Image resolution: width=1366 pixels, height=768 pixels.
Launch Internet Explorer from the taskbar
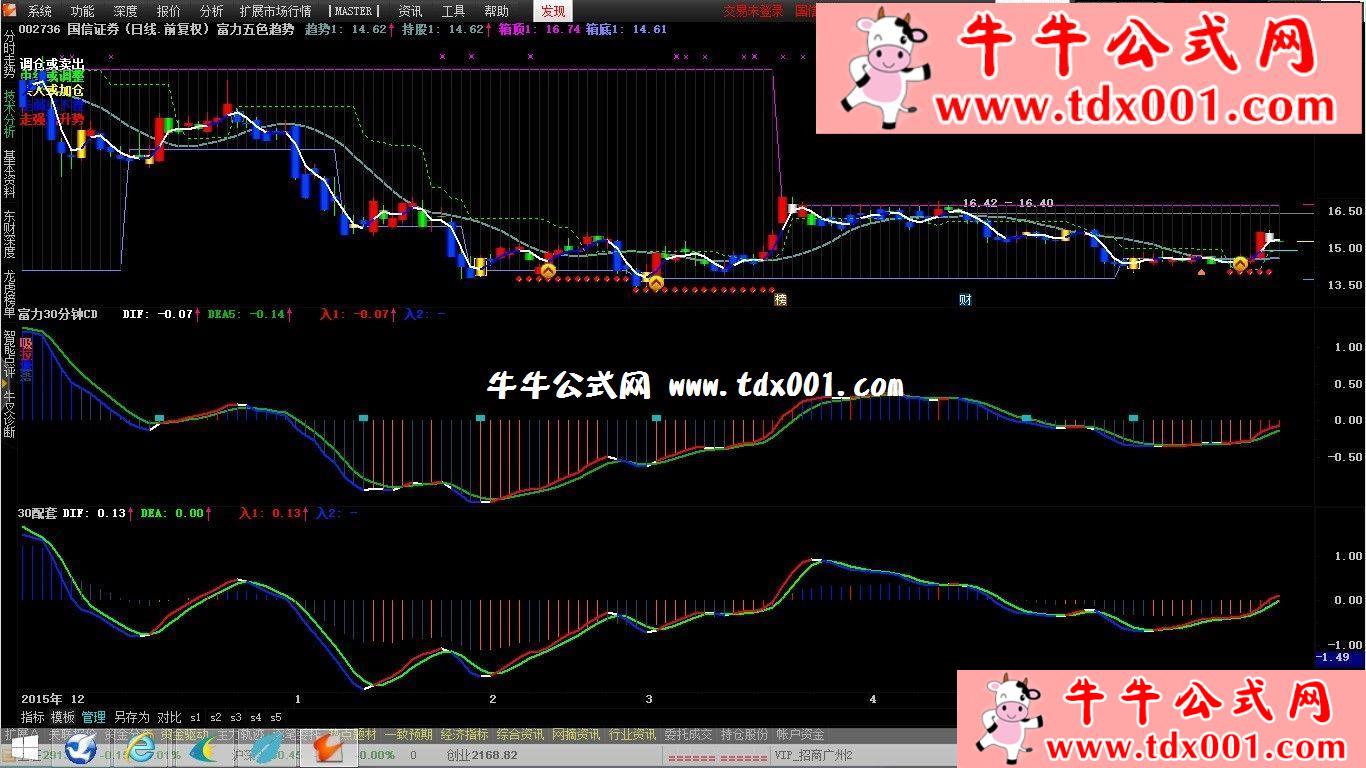click(142, 748)
